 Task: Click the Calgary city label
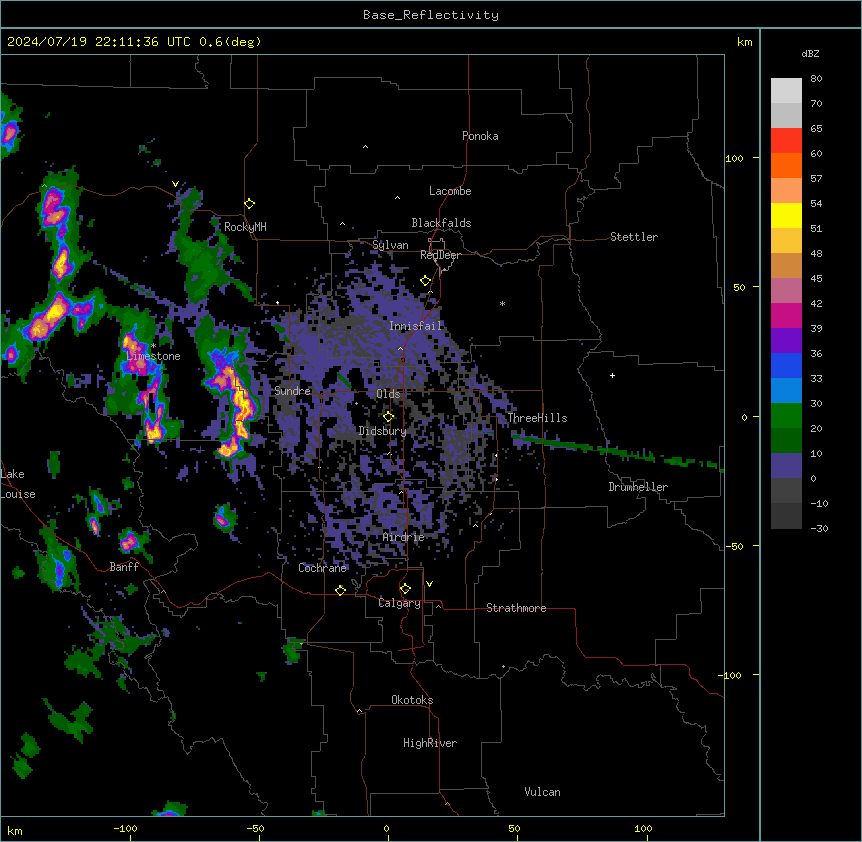tap(399, 603)
